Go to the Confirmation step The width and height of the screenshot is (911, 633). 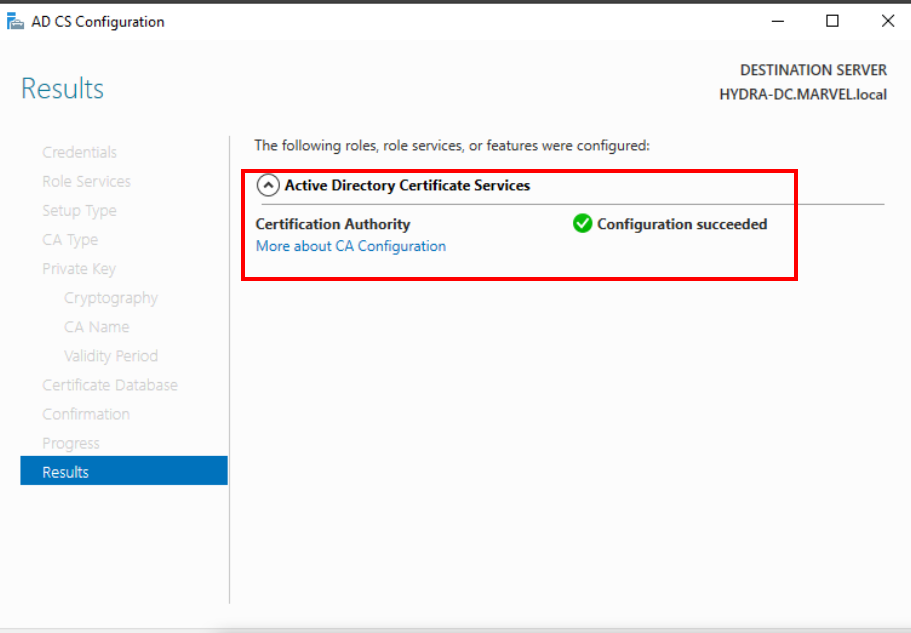[x=86, y=414]
